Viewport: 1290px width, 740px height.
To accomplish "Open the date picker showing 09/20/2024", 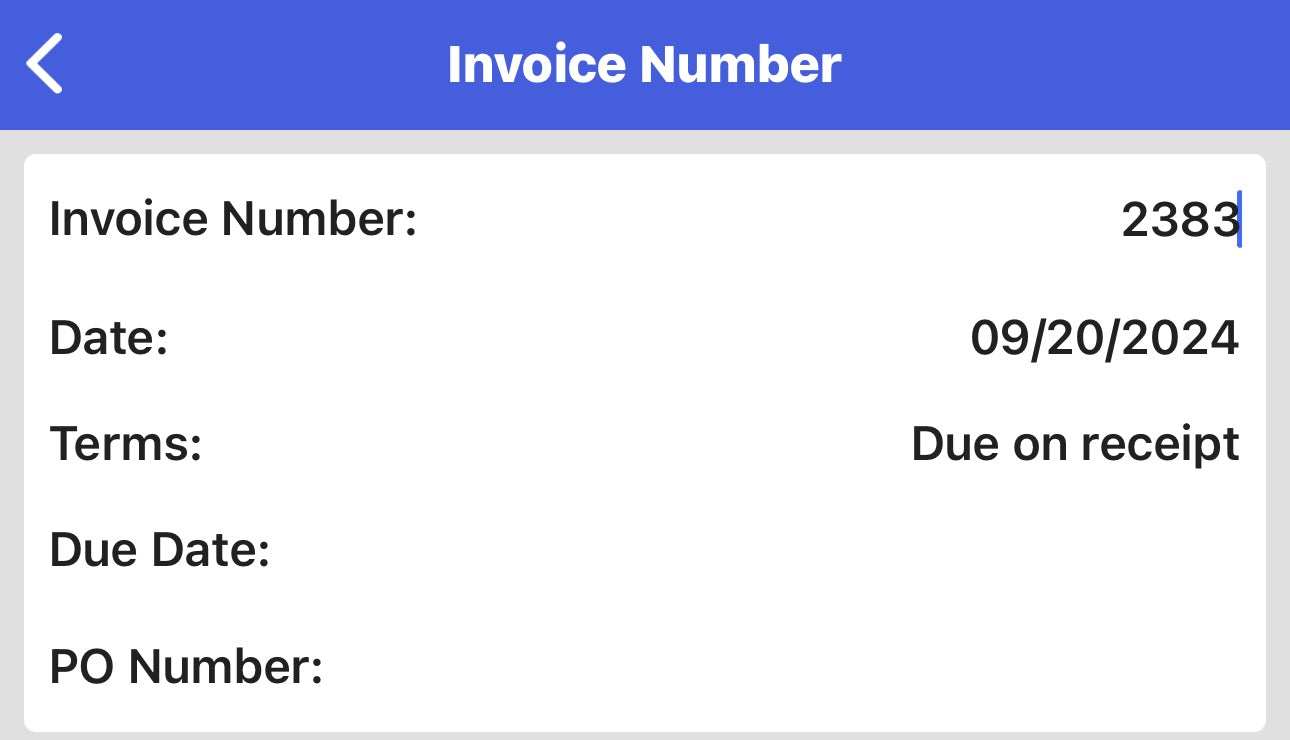I will pyautogui.click(x=1104, y=339).
